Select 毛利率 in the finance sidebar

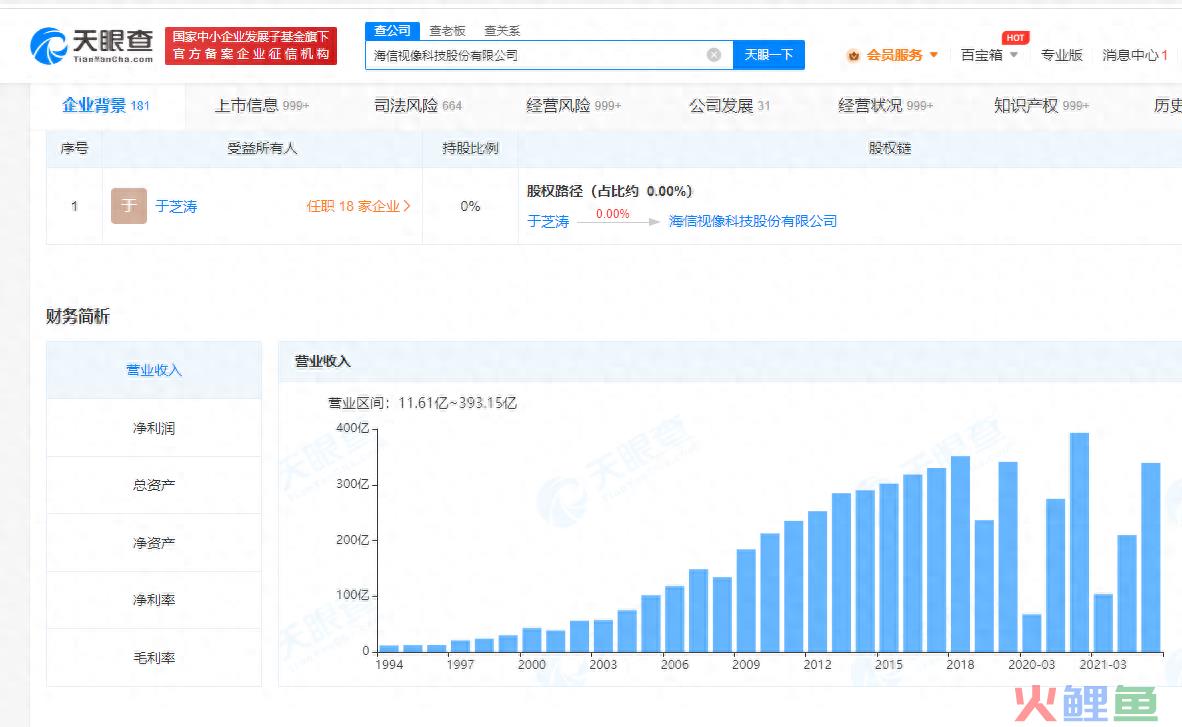[154, 658]
